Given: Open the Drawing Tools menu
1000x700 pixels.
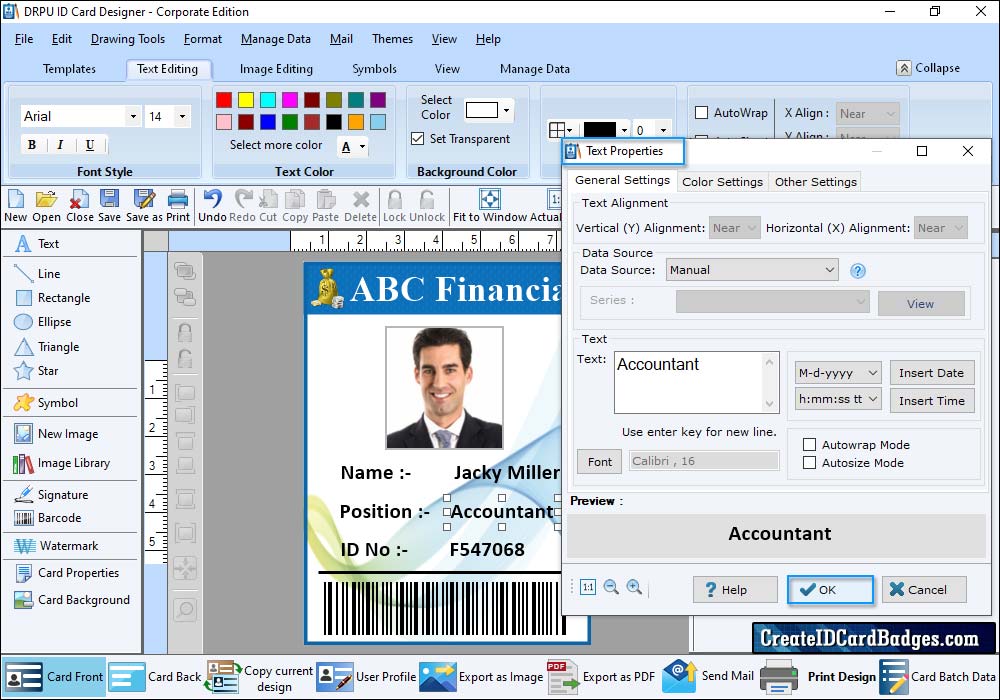Looking at the screenshot, I should point(128,39).
